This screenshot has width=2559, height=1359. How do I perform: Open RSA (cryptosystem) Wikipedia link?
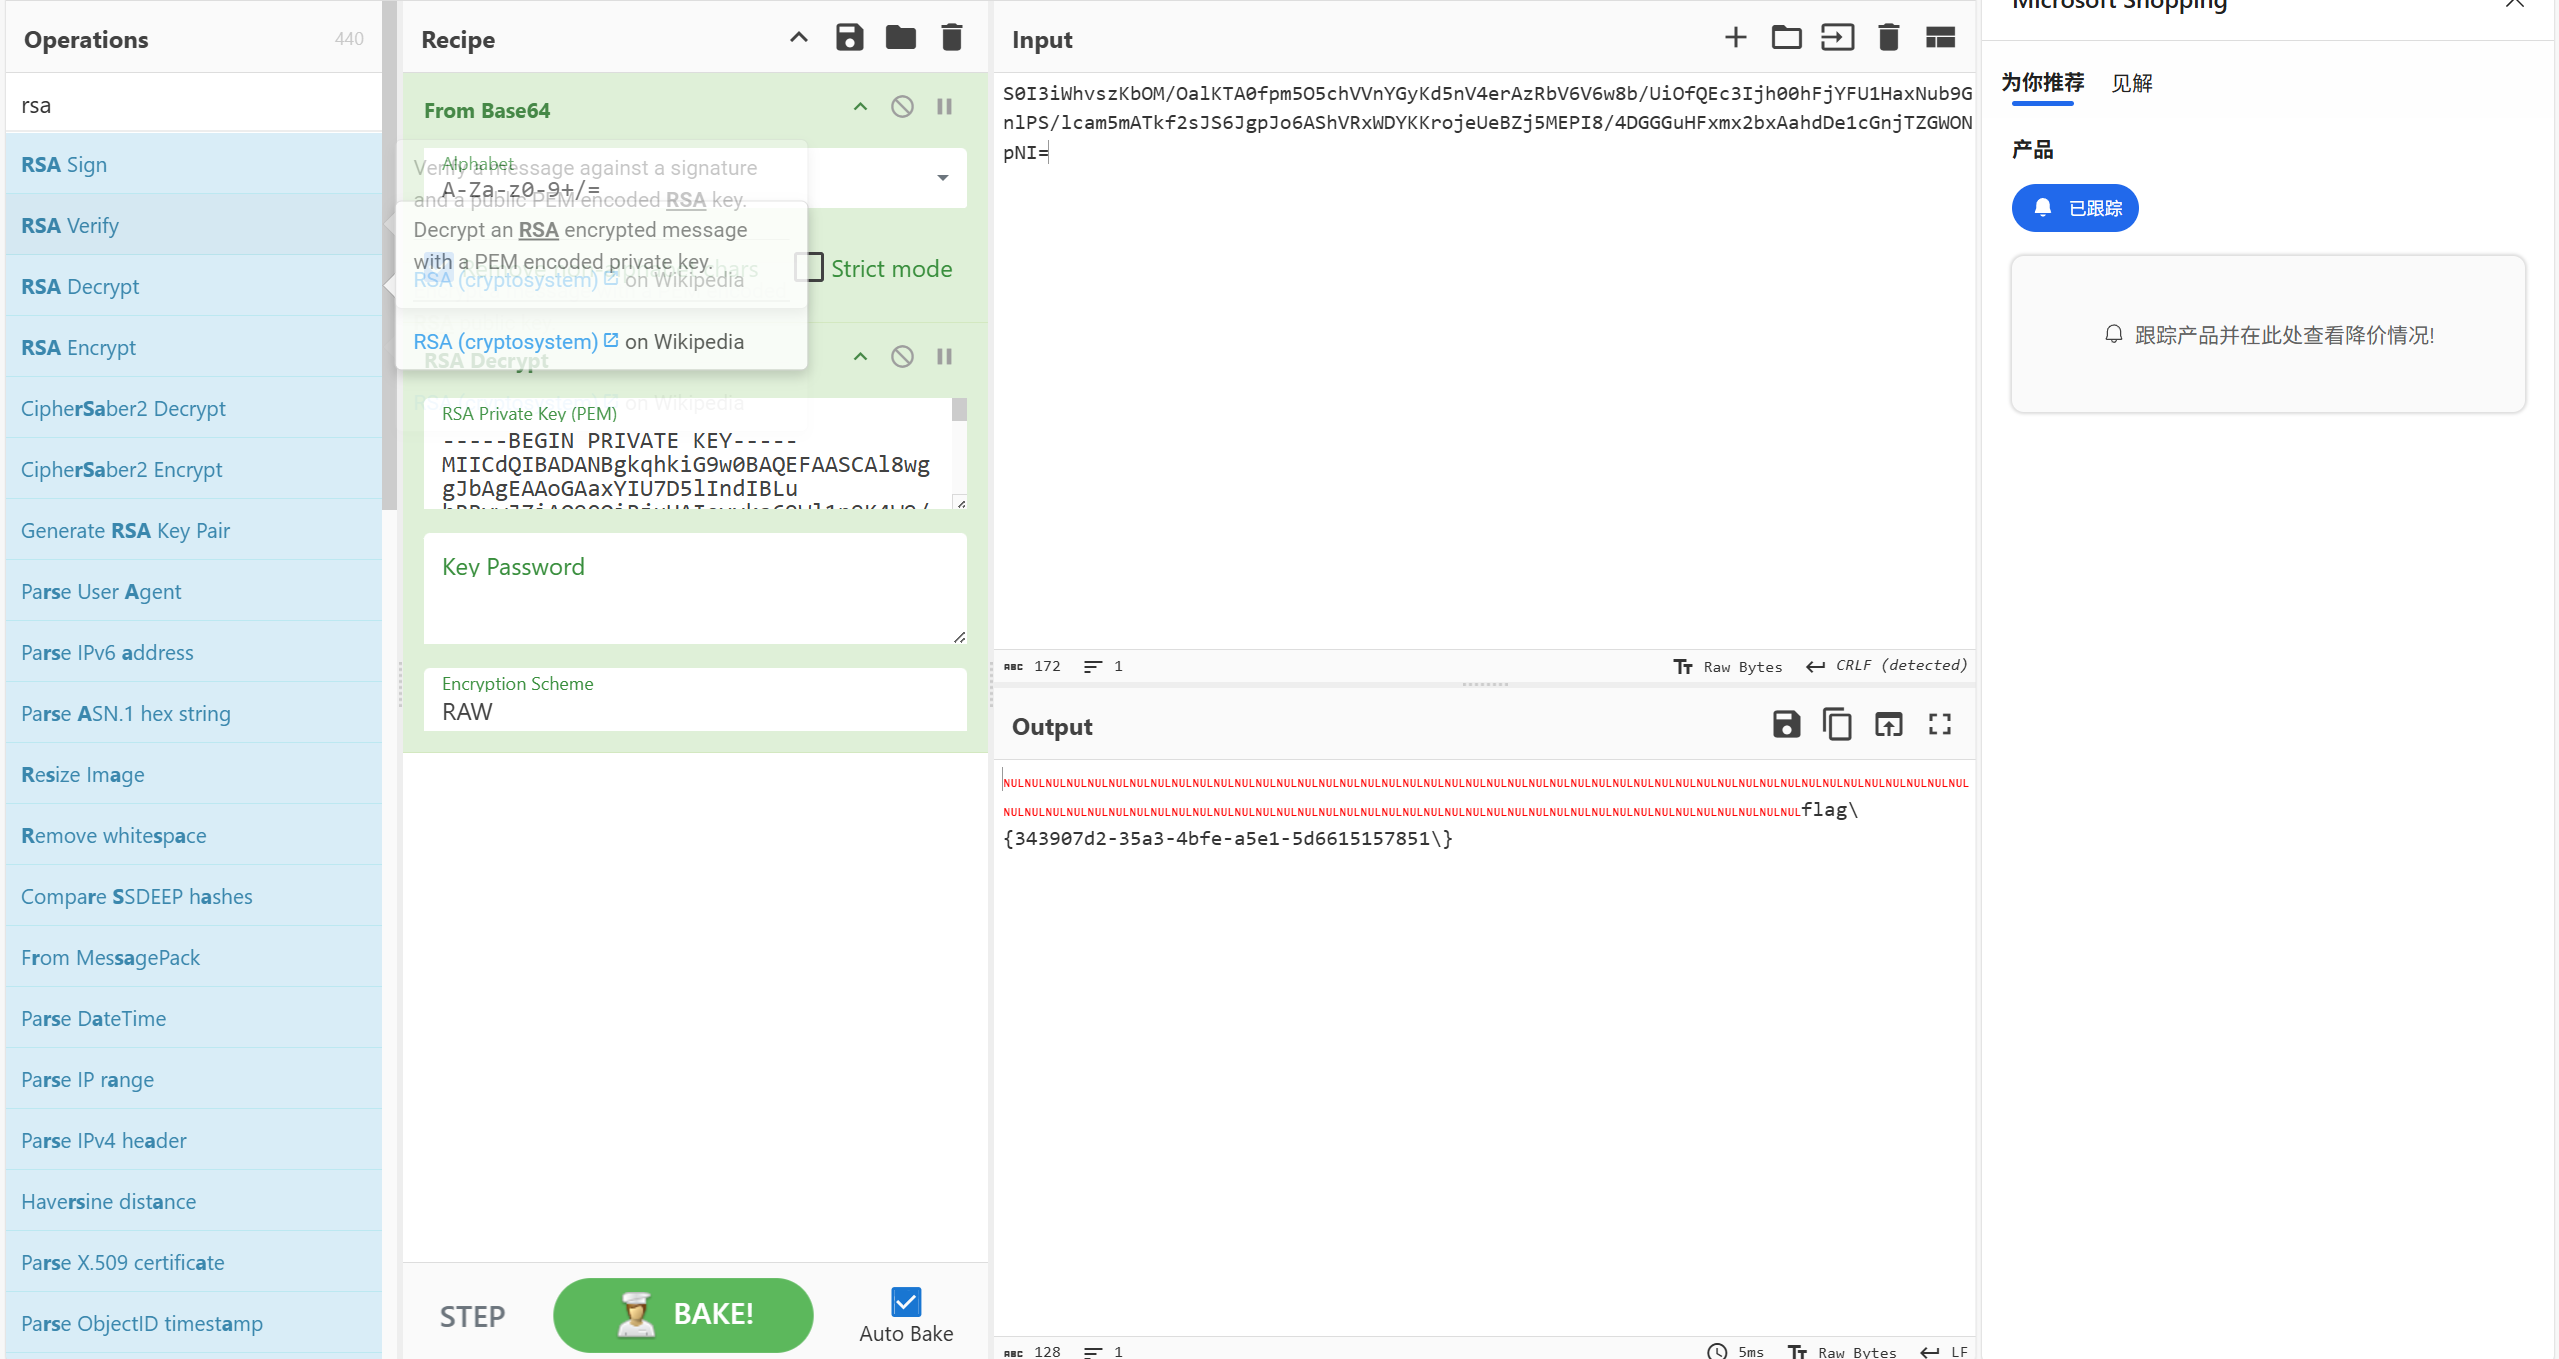coord(514,341)
